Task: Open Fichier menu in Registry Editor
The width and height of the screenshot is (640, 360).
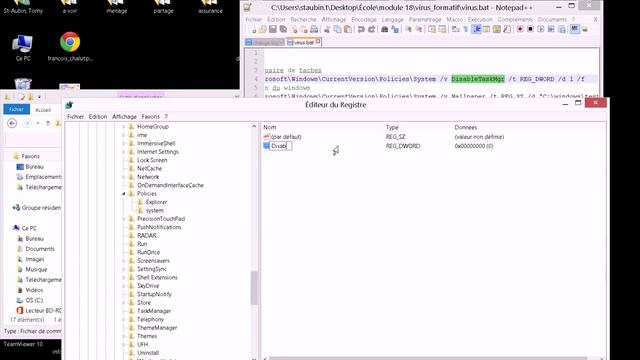Action: tap(75, 117)
